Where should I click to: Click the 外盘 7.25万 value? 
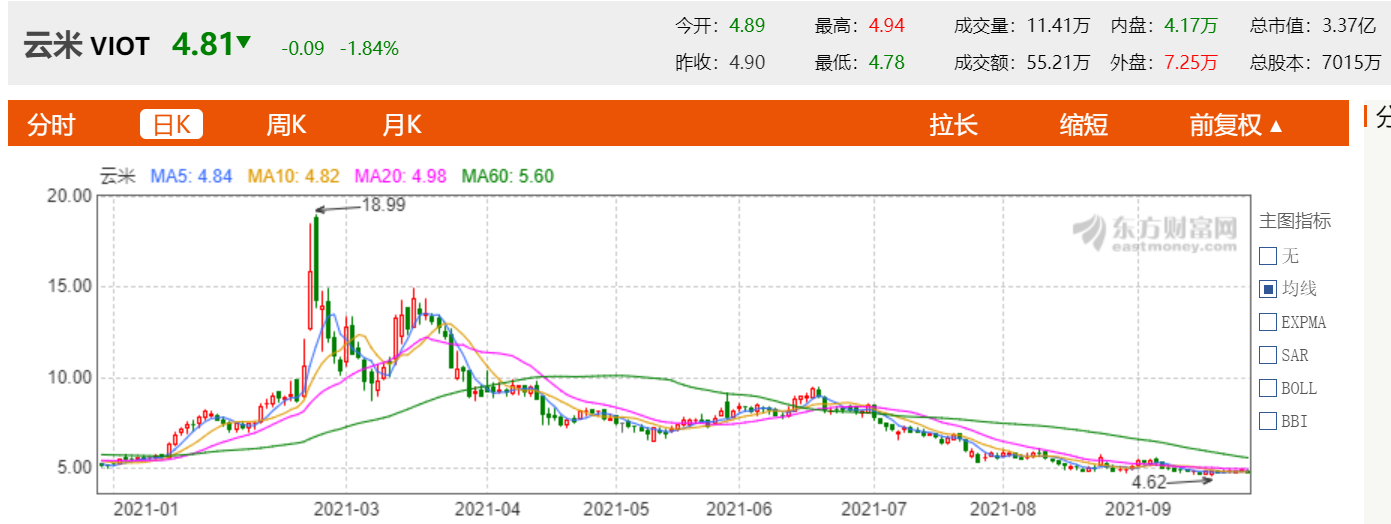(x=1192, y=63)
